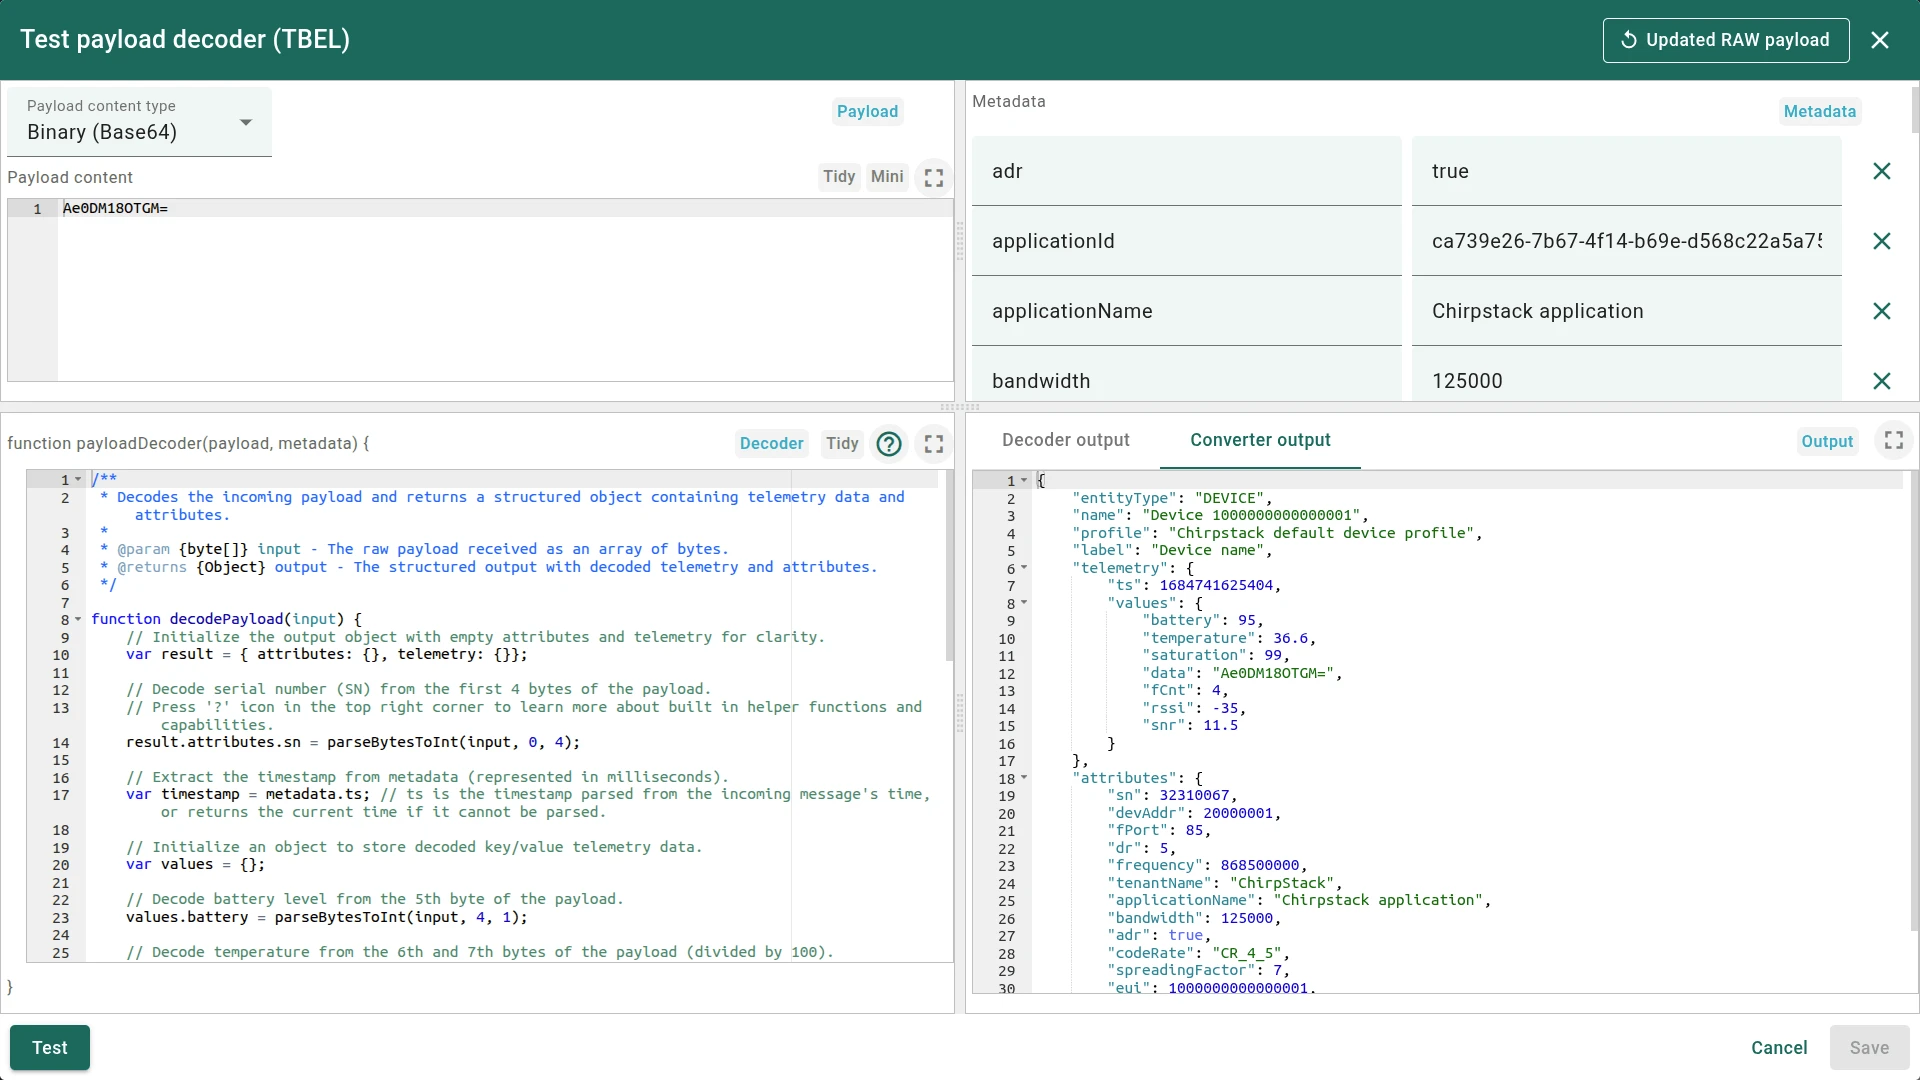Click the "tenantName": "ChirpStack" output line
This screenshot has width=1920, height=1080.
(x=1224, y=883)
